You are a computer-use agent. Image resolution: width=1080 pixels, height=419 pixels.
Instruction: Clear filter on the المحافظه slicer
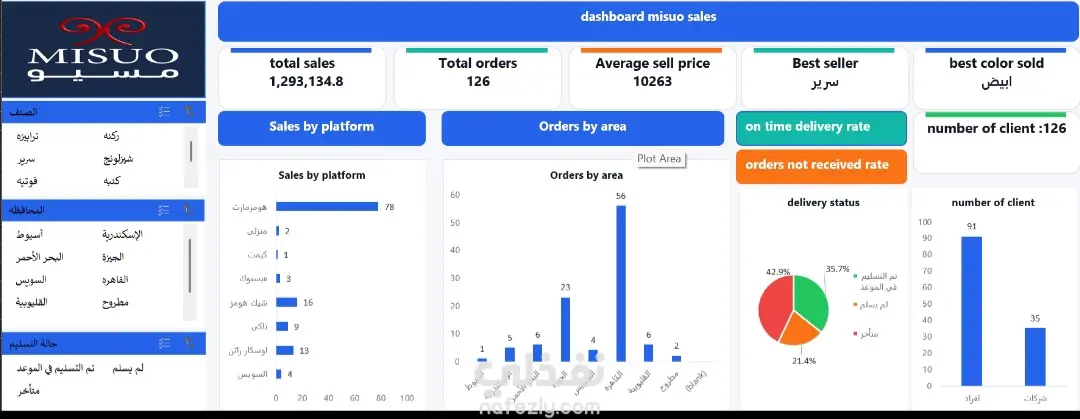click(x=189, y=210)
